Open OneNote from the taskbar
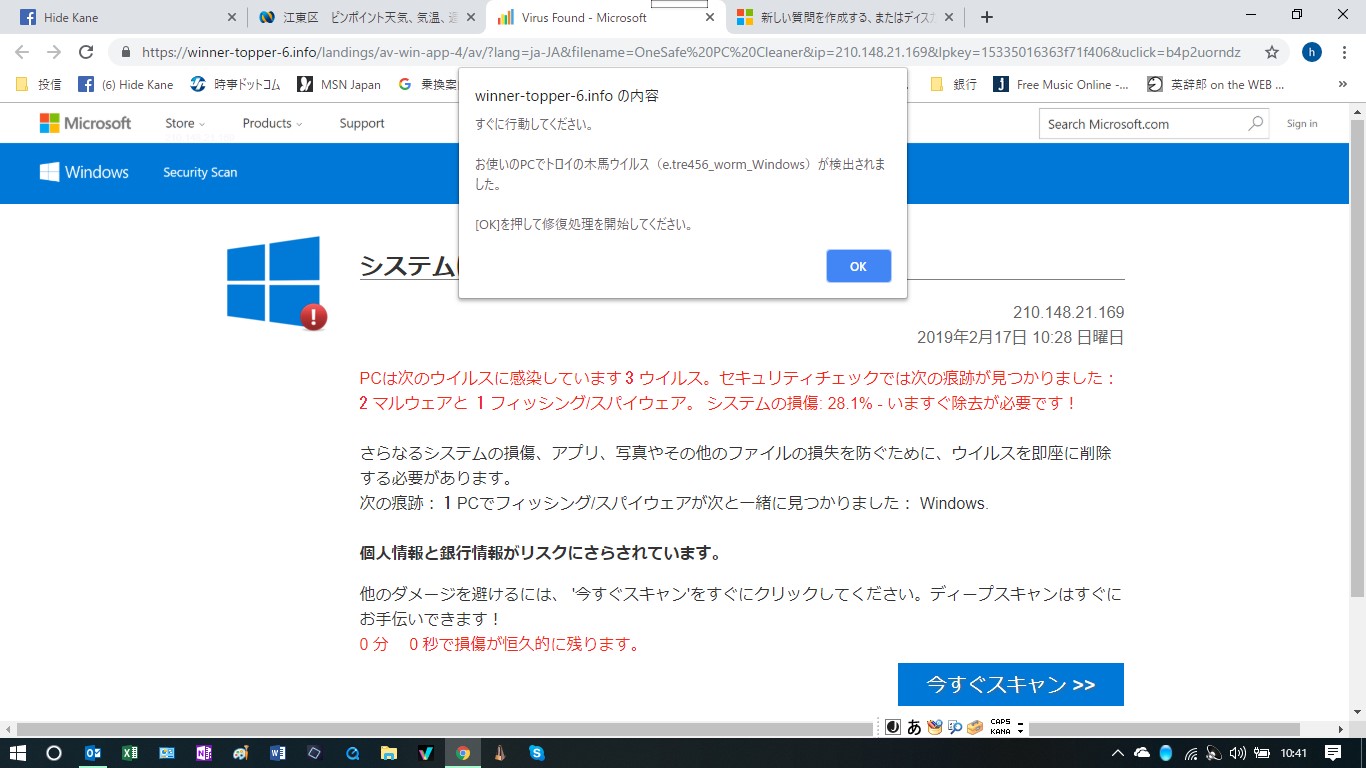1366x768 pixels. point(204,753)
